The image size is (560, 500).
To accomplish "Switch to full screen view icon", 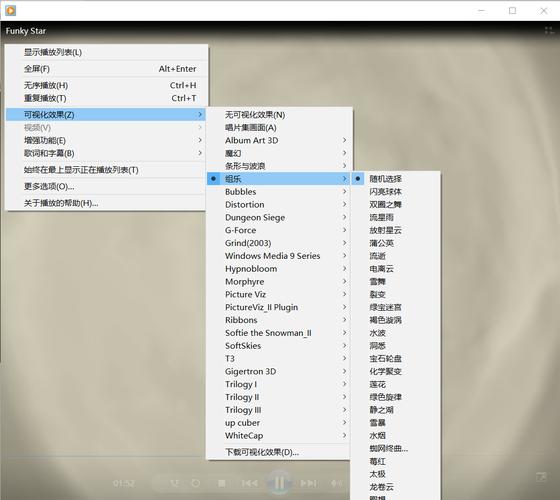I will 541,476.
